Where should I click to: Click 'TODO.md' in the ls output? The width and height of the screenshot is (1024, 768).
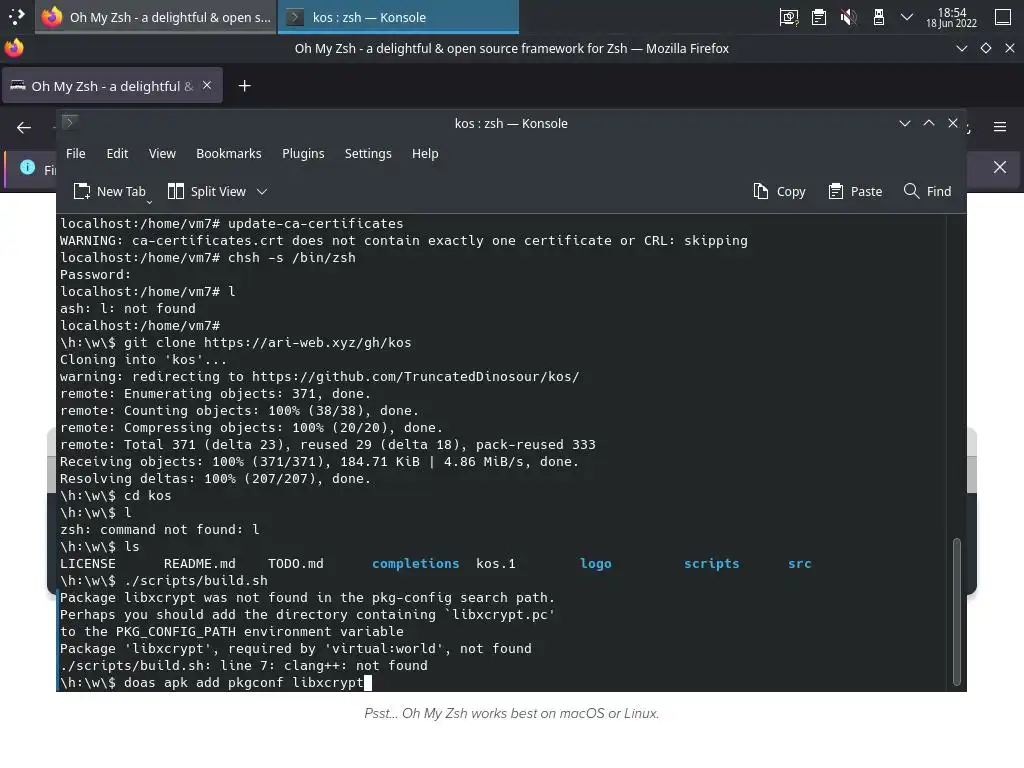coord(296,564)
